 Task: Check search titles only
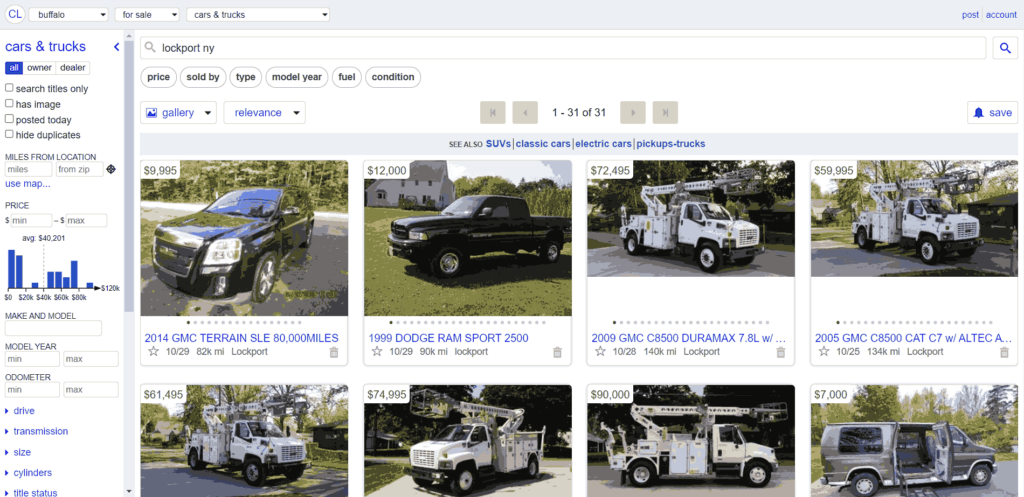pos(9,88)
